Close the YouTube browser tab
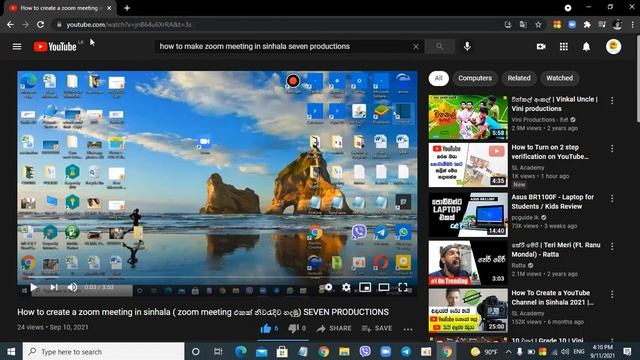The image size is (640, 360). click(109, 8)
